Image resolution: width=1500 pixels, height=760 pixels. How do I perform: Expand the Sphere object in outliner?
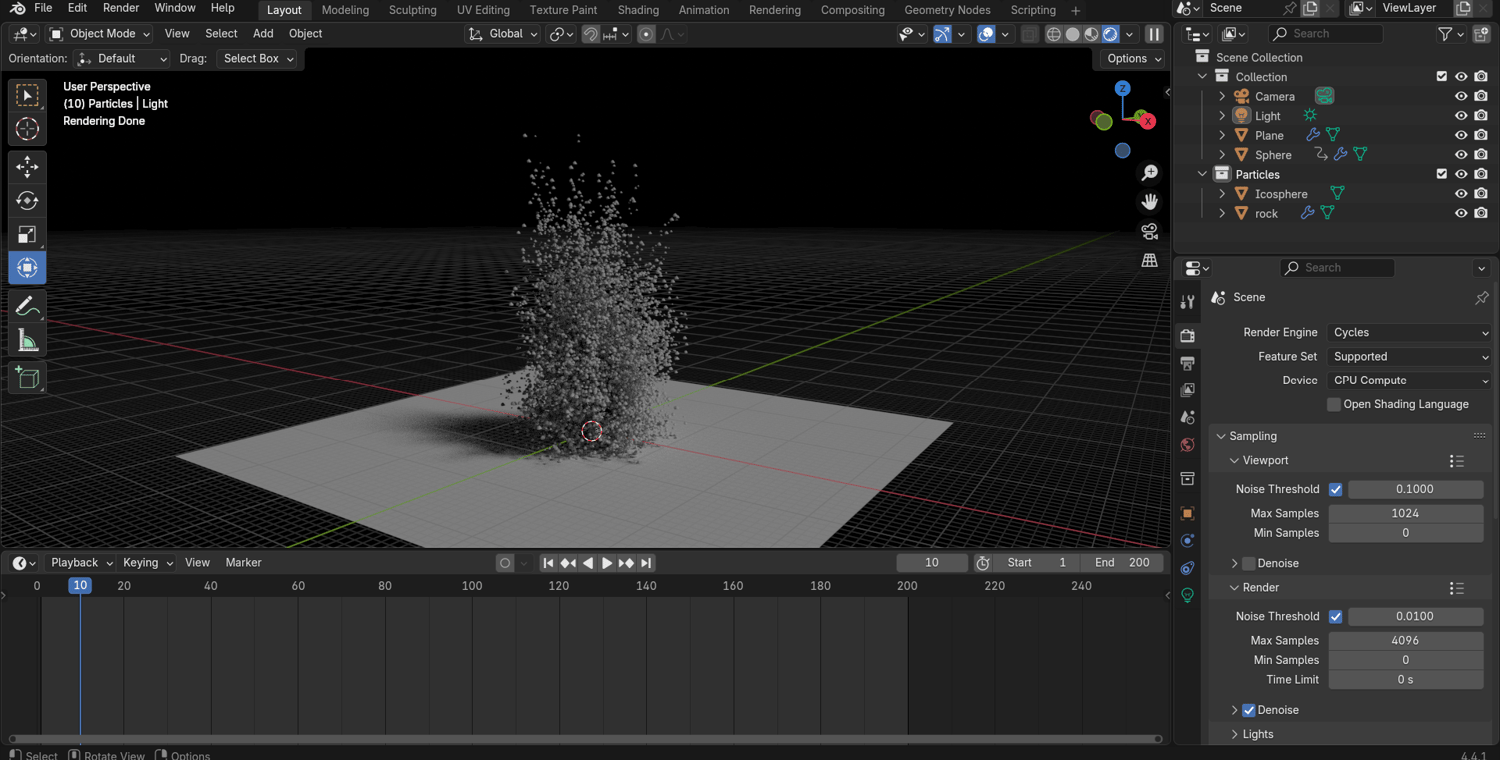pyautogui.click(x=1222, y=155)
